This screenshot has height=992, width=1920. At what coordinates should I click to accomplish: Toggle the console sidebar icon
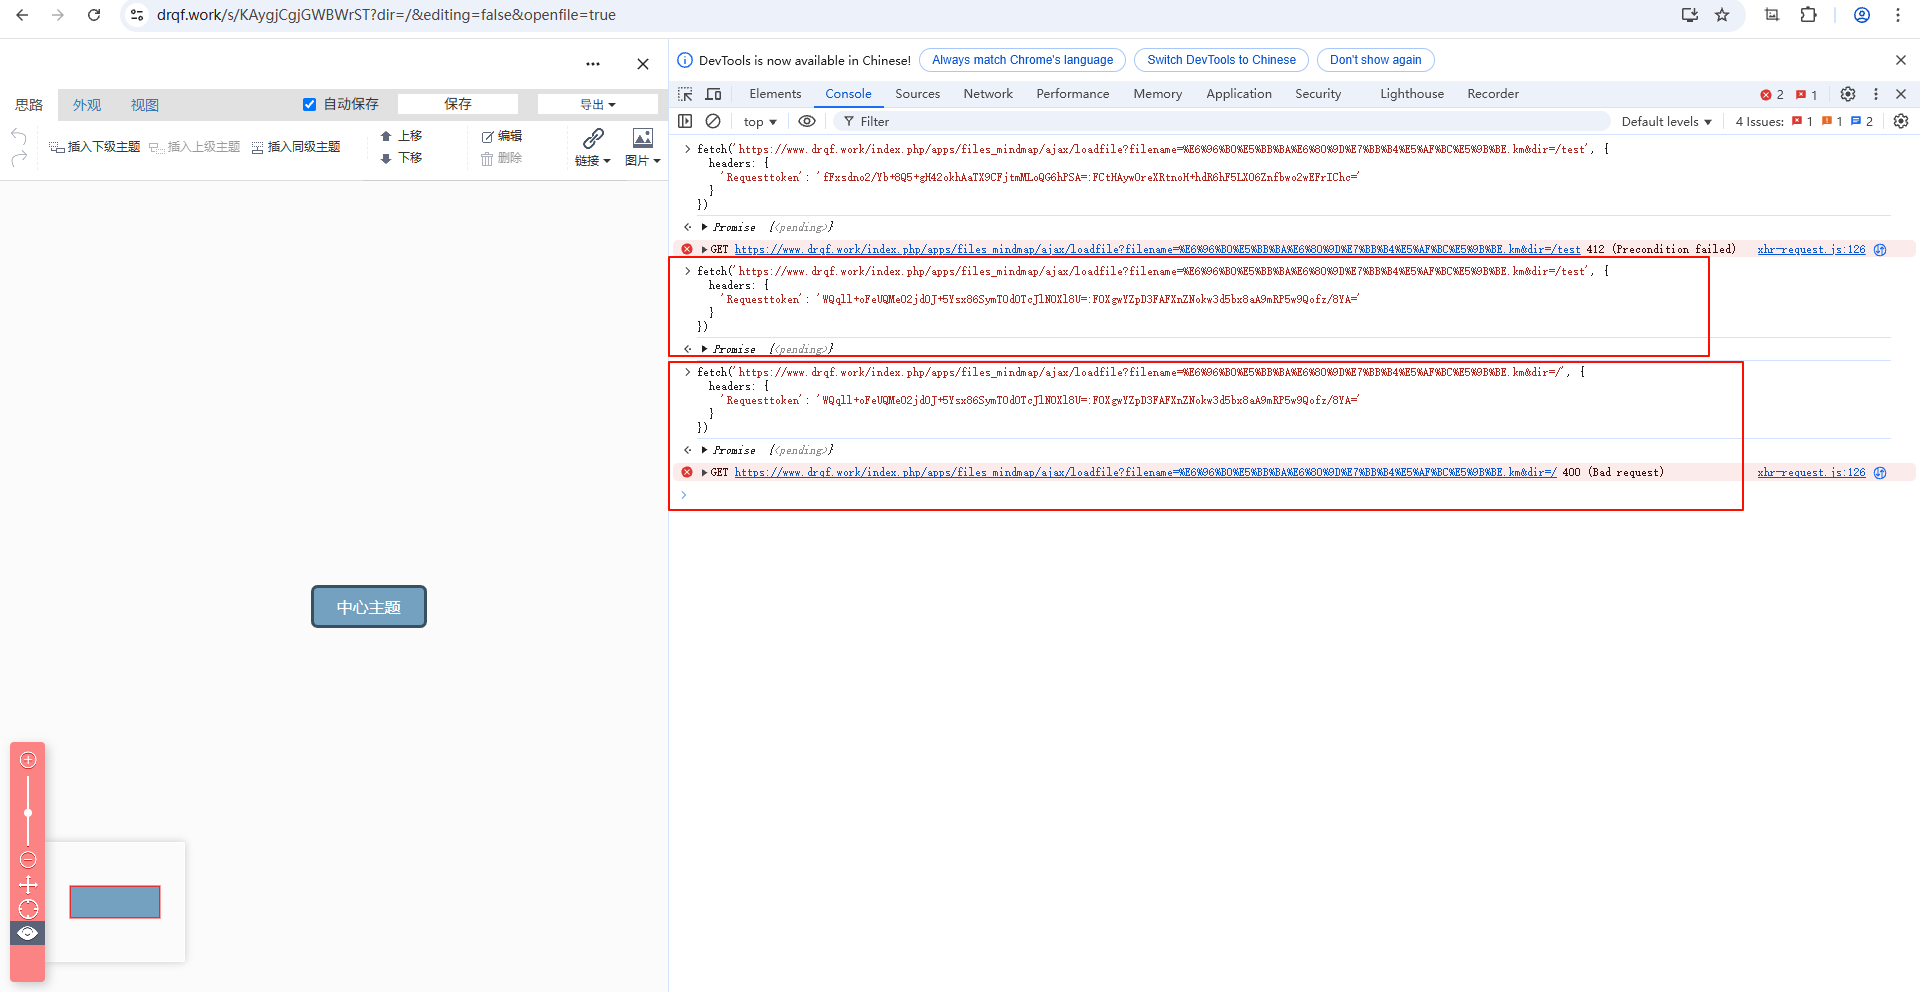(685, 121)
